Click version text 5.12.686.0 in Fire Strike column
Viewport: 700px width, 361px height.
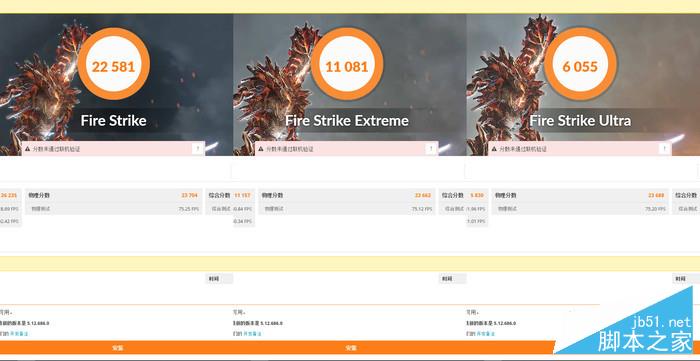(38, 323)
